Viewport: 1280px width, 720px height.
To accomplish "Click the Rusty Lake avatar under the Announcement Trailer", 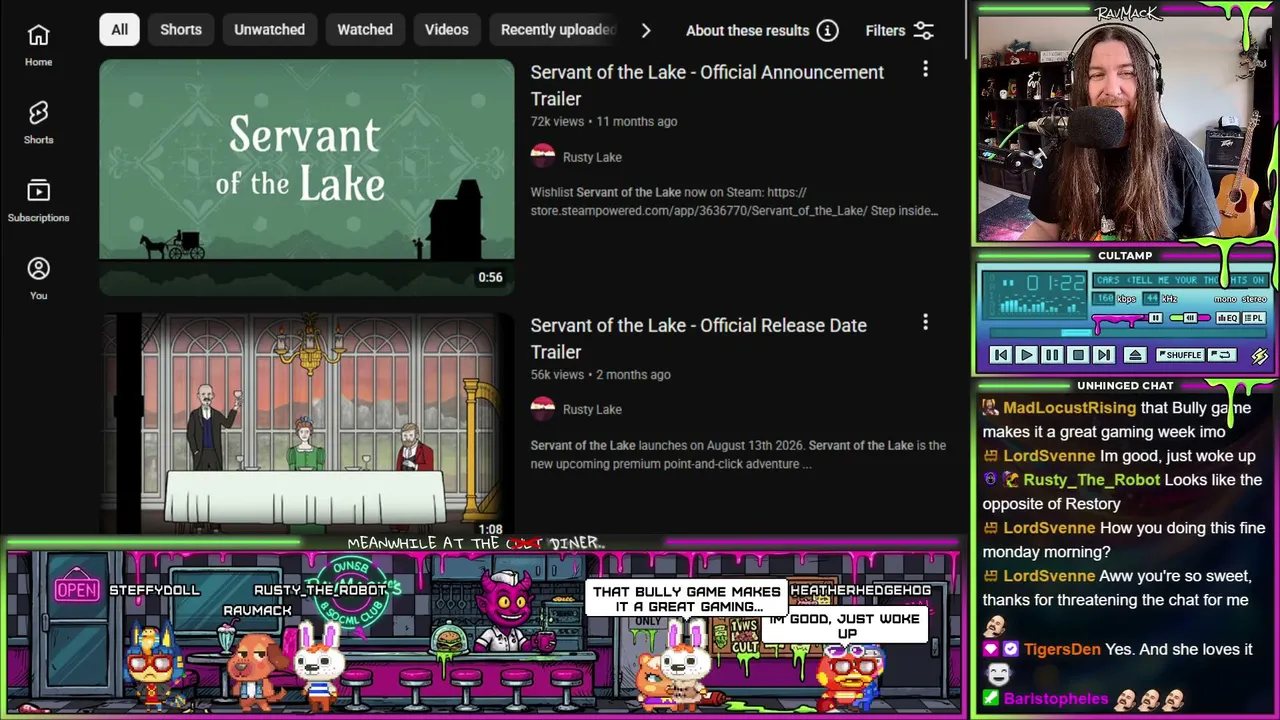I will pyautogui.click(x=543, y=156).
